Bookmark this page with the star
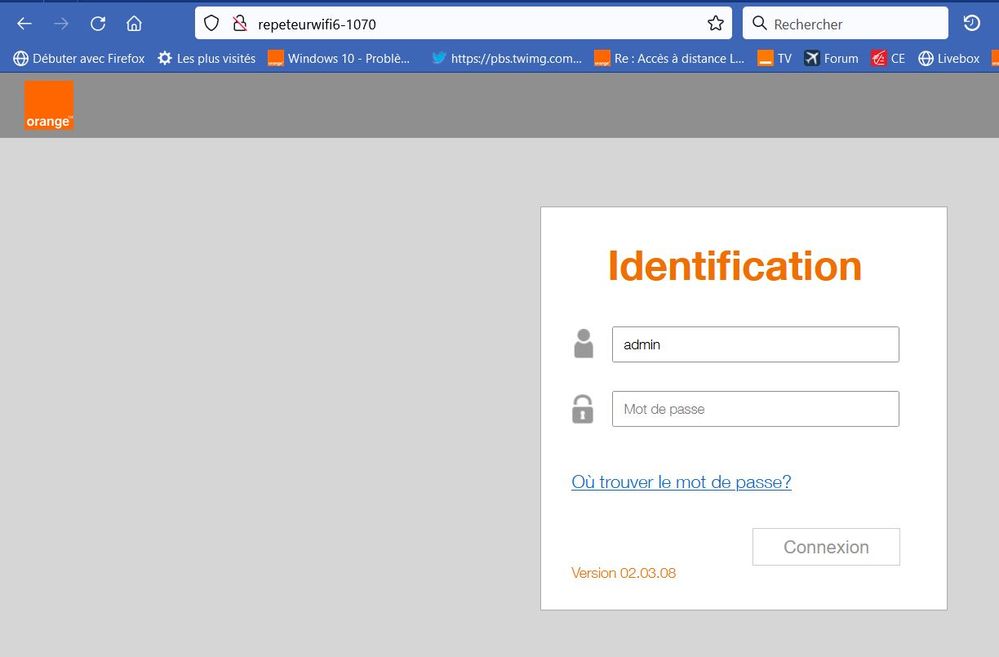Image resolution: width=999 pixels, height=657 pixels. point(715,24)
